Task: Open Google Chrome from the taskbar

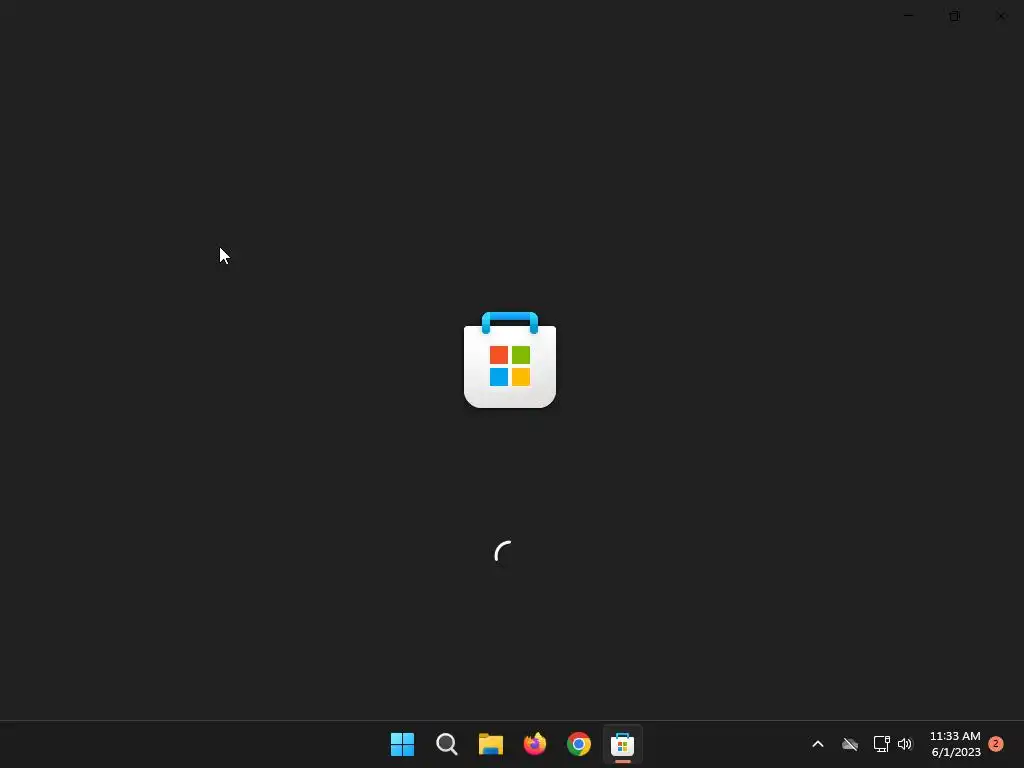Action: click(x=579, y=744)
